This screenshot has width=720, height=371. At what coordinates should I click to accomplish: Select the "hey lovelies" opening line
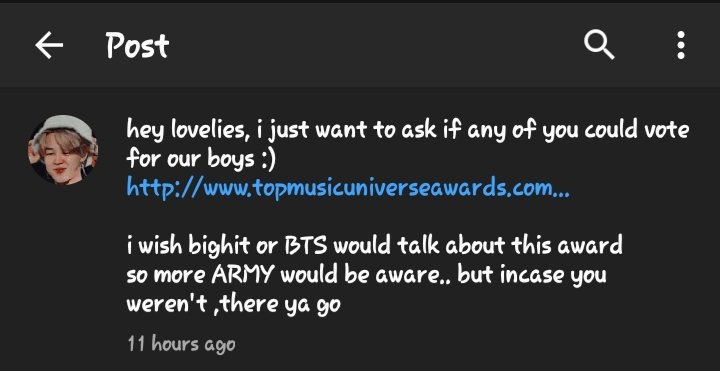pos(407,131)
